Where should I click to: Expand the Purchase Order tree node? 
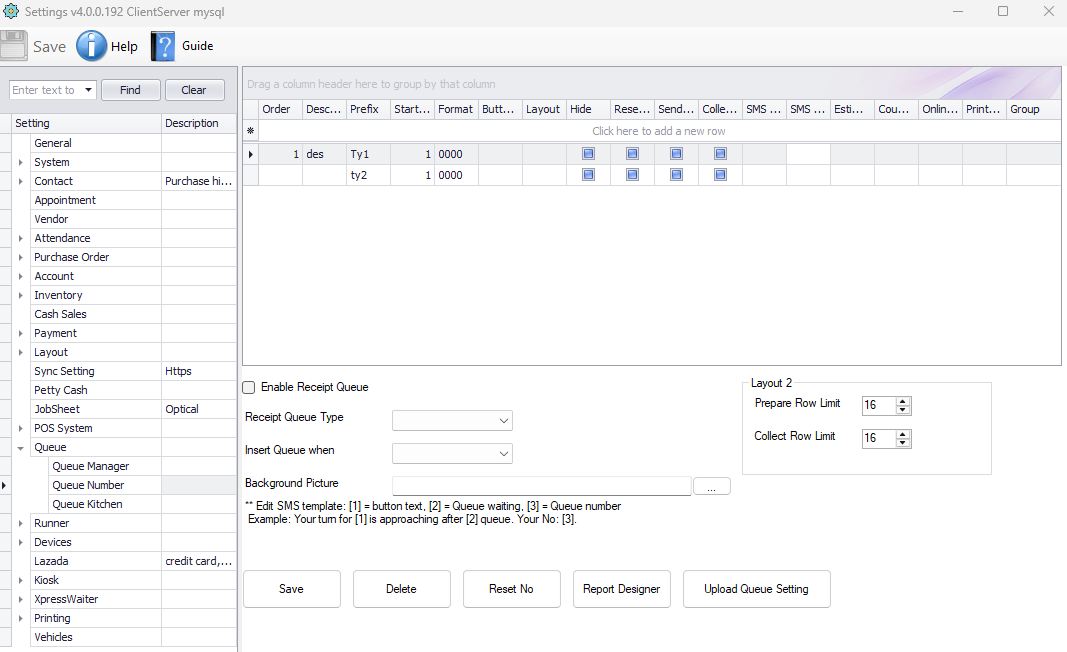click(20, 257)
